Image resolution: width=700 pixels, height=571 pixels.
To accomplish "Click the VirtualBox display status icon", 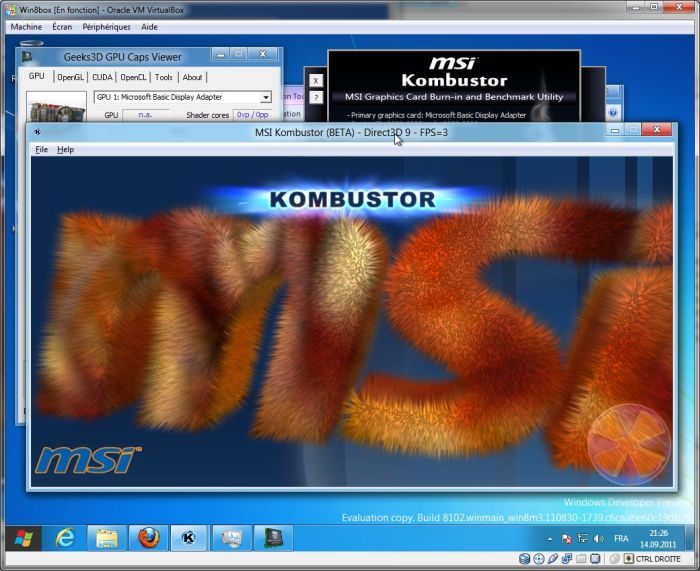I will click(595, 558).
